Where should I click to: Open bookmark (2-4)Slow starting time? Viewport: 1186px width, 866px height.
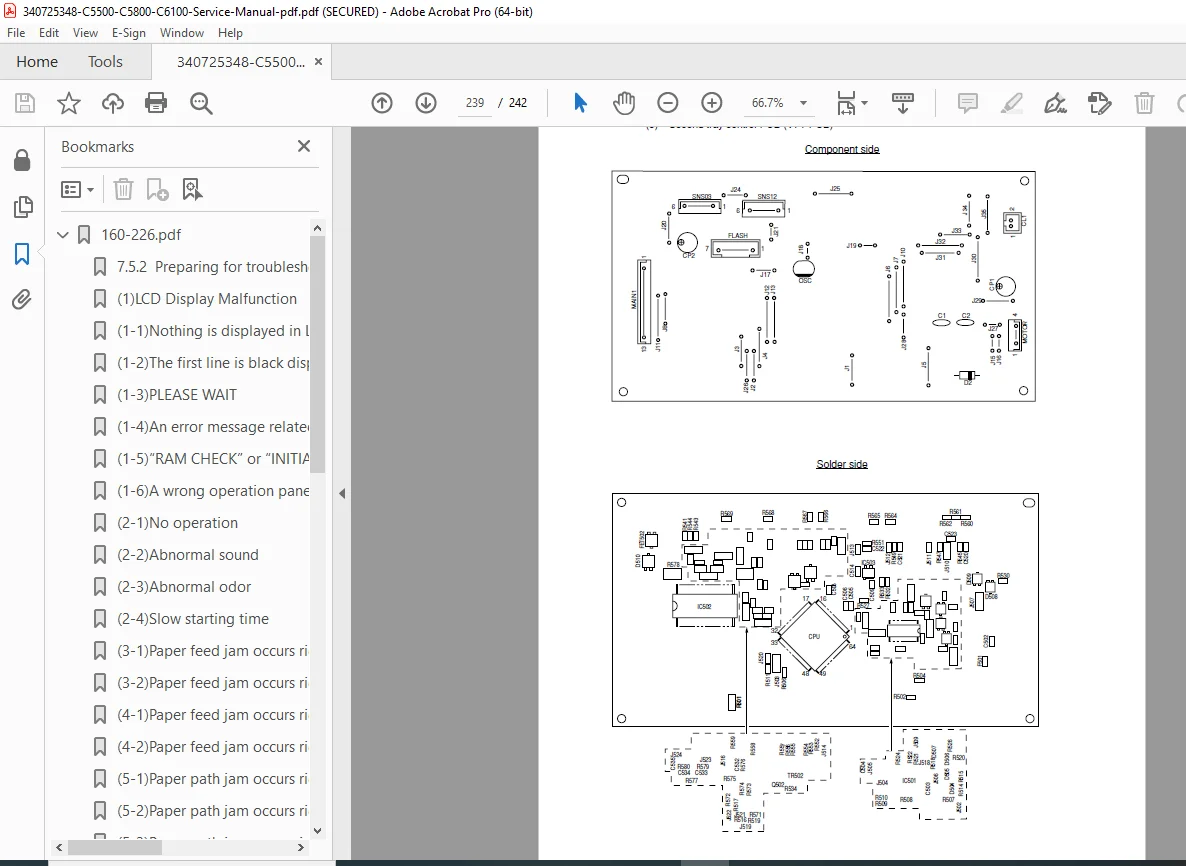(x=193, y=619)
